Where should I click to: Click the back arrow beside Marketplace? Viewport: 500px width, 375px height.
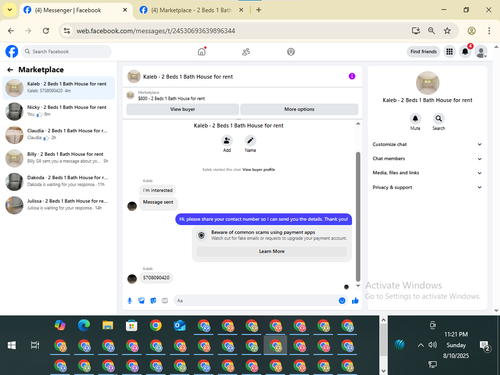10,70
